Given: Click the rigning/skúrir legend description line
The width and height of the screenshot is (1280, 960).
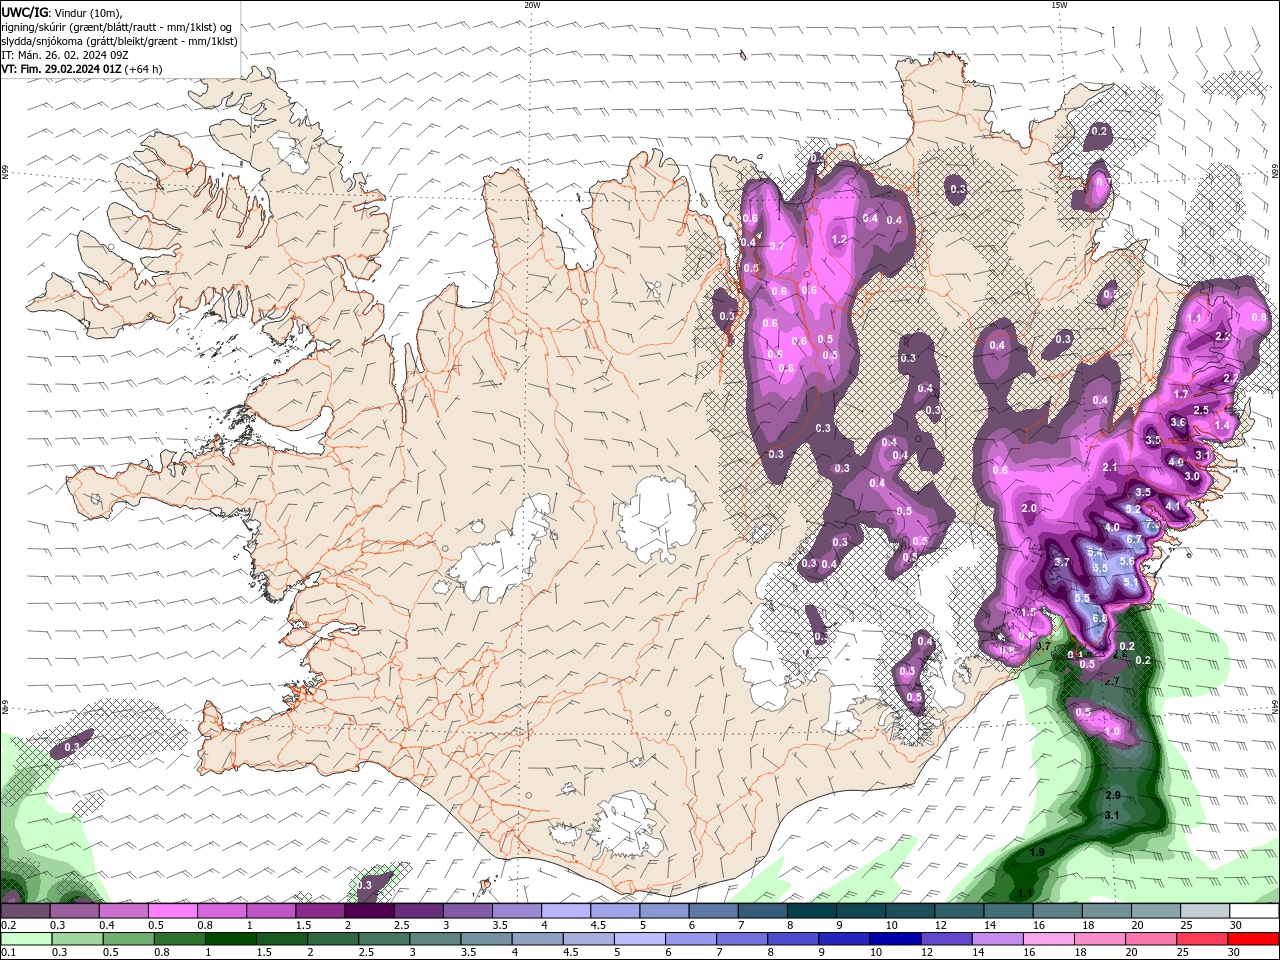Looking at the screenshot, I should click(x=117, y=27).
